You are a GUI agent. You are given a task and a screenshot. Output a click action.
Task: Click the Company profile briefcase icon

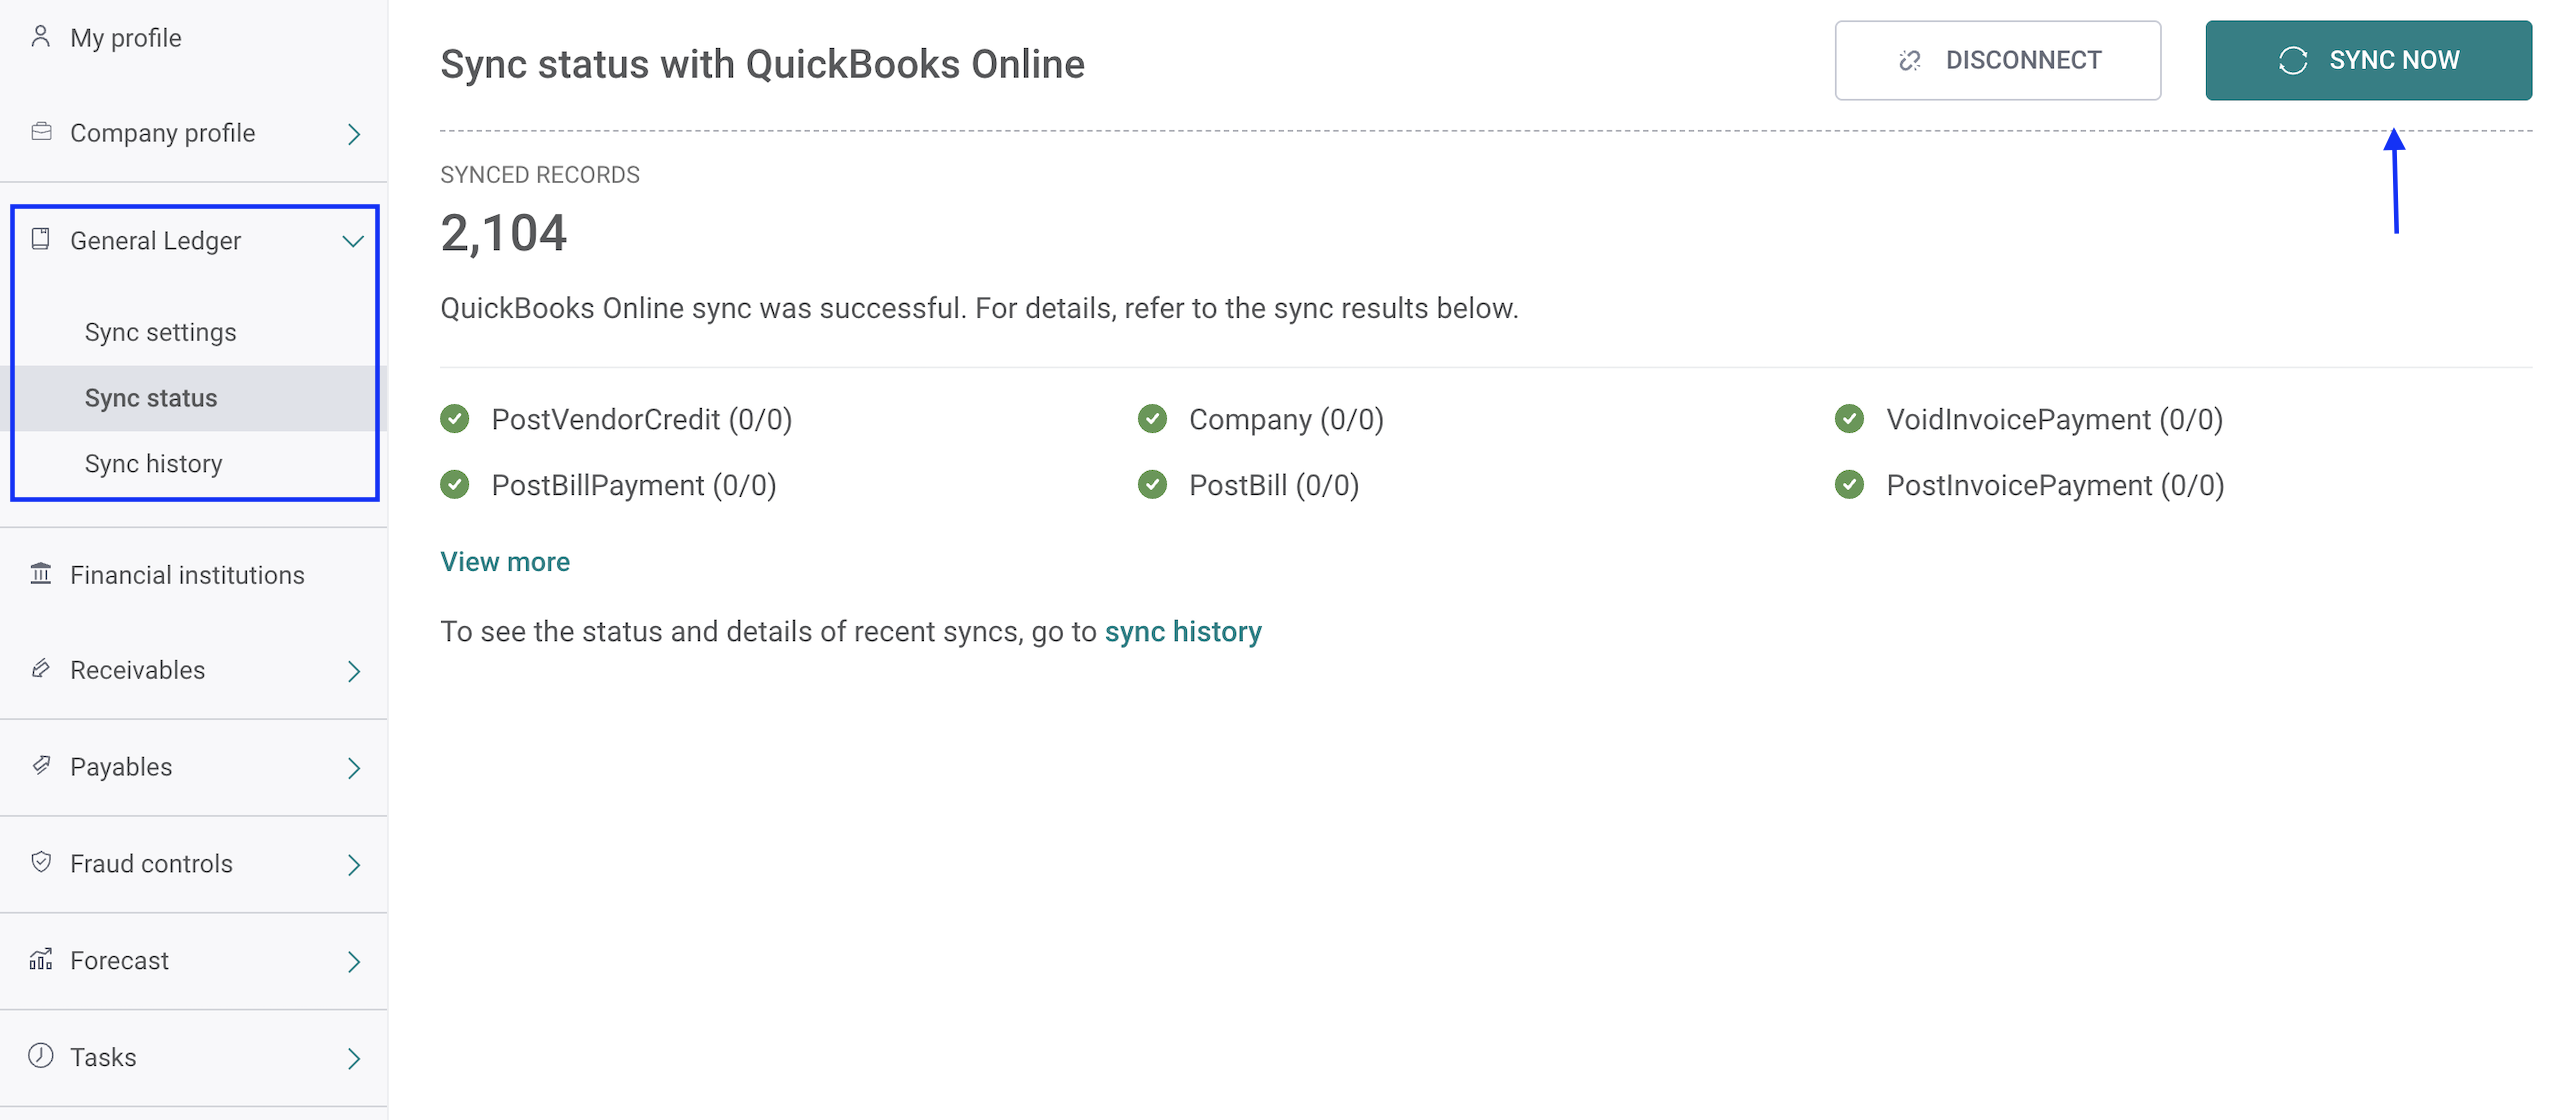41,132
